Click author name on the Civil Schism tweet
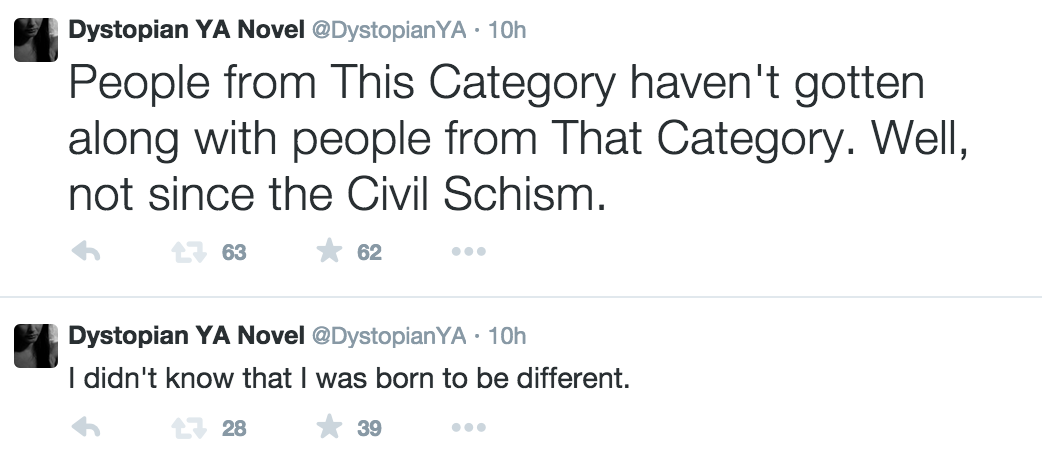Viewport: 1042px width, 464px height. 186,30
